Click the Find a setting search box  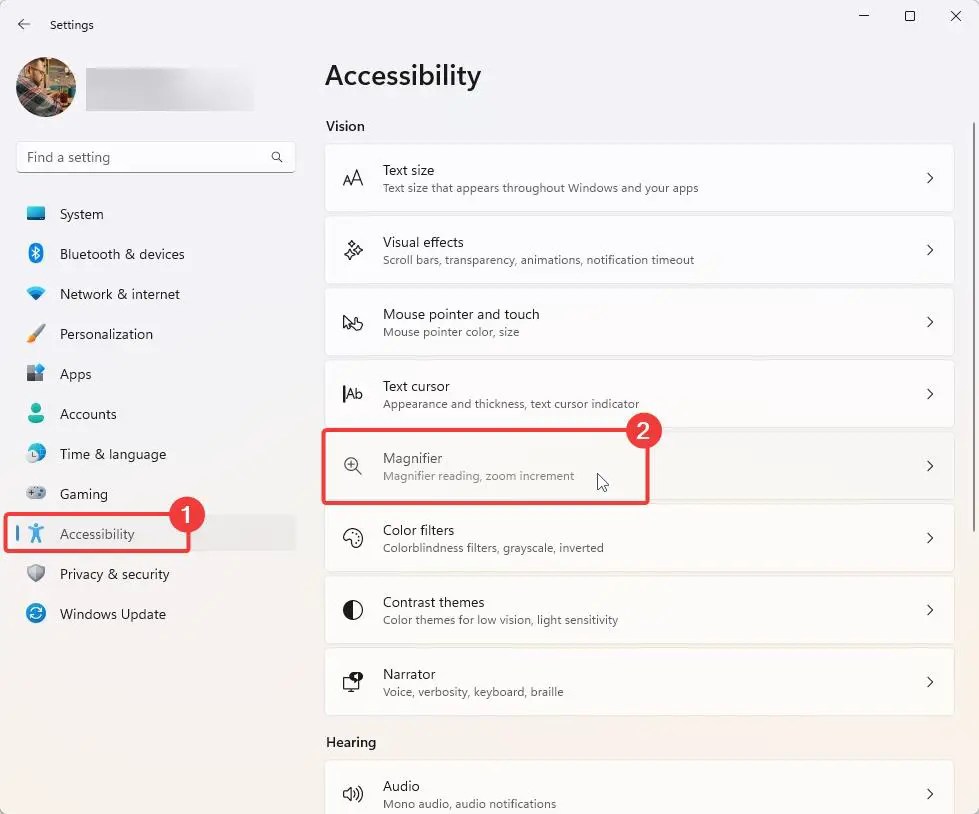[155, 157]
